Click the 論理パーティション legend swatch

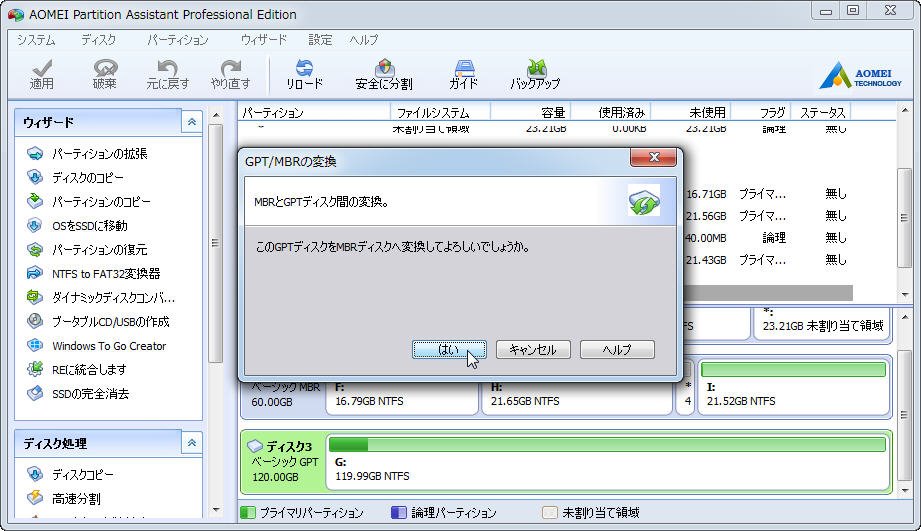(x=399, y=513)
